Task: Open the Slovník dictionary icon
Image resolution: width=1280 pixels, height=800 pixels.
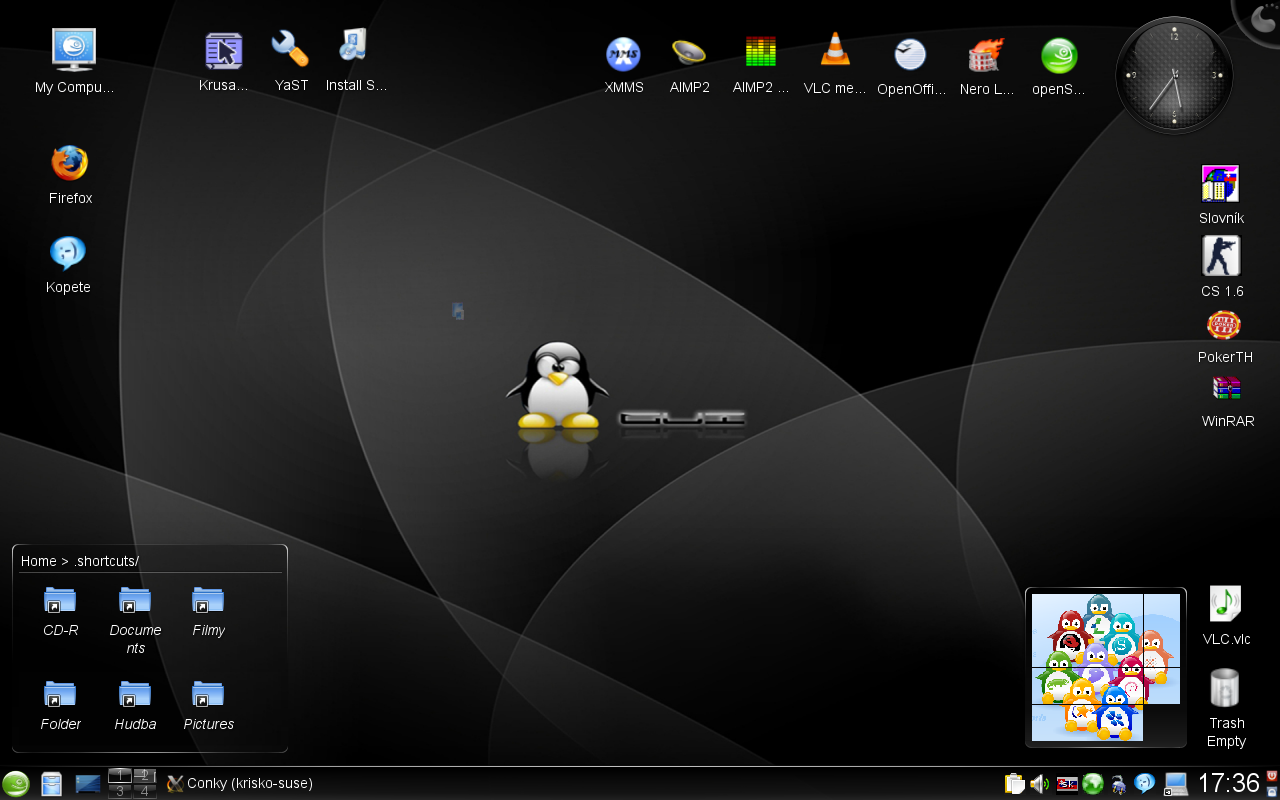Action: 1221,195
